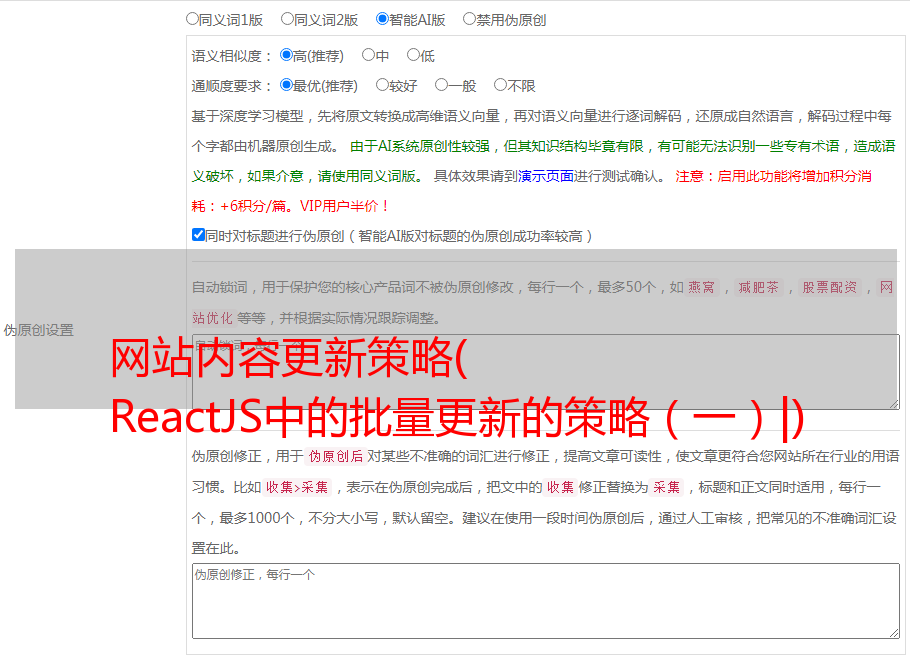Click into the 自动锁词 textarea
This screenshot has width=911, height=658.
[546, 372]
